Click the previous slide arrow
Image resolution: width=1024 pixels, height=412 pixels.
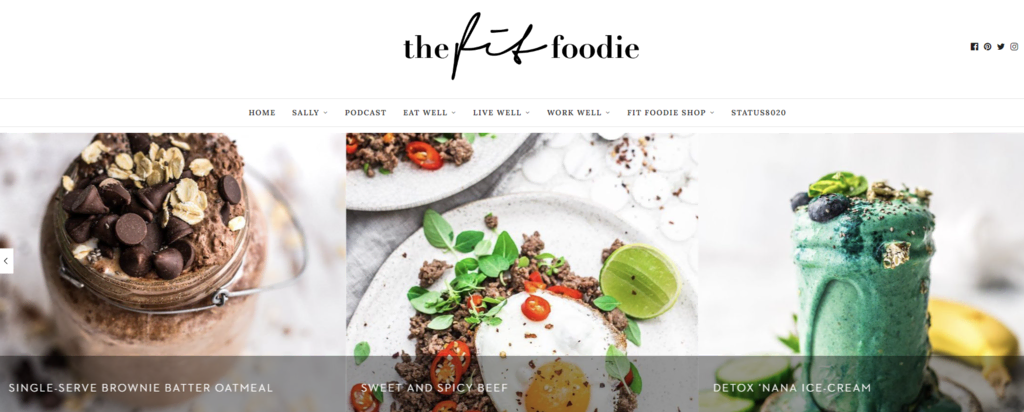click(x=6, y=261)
